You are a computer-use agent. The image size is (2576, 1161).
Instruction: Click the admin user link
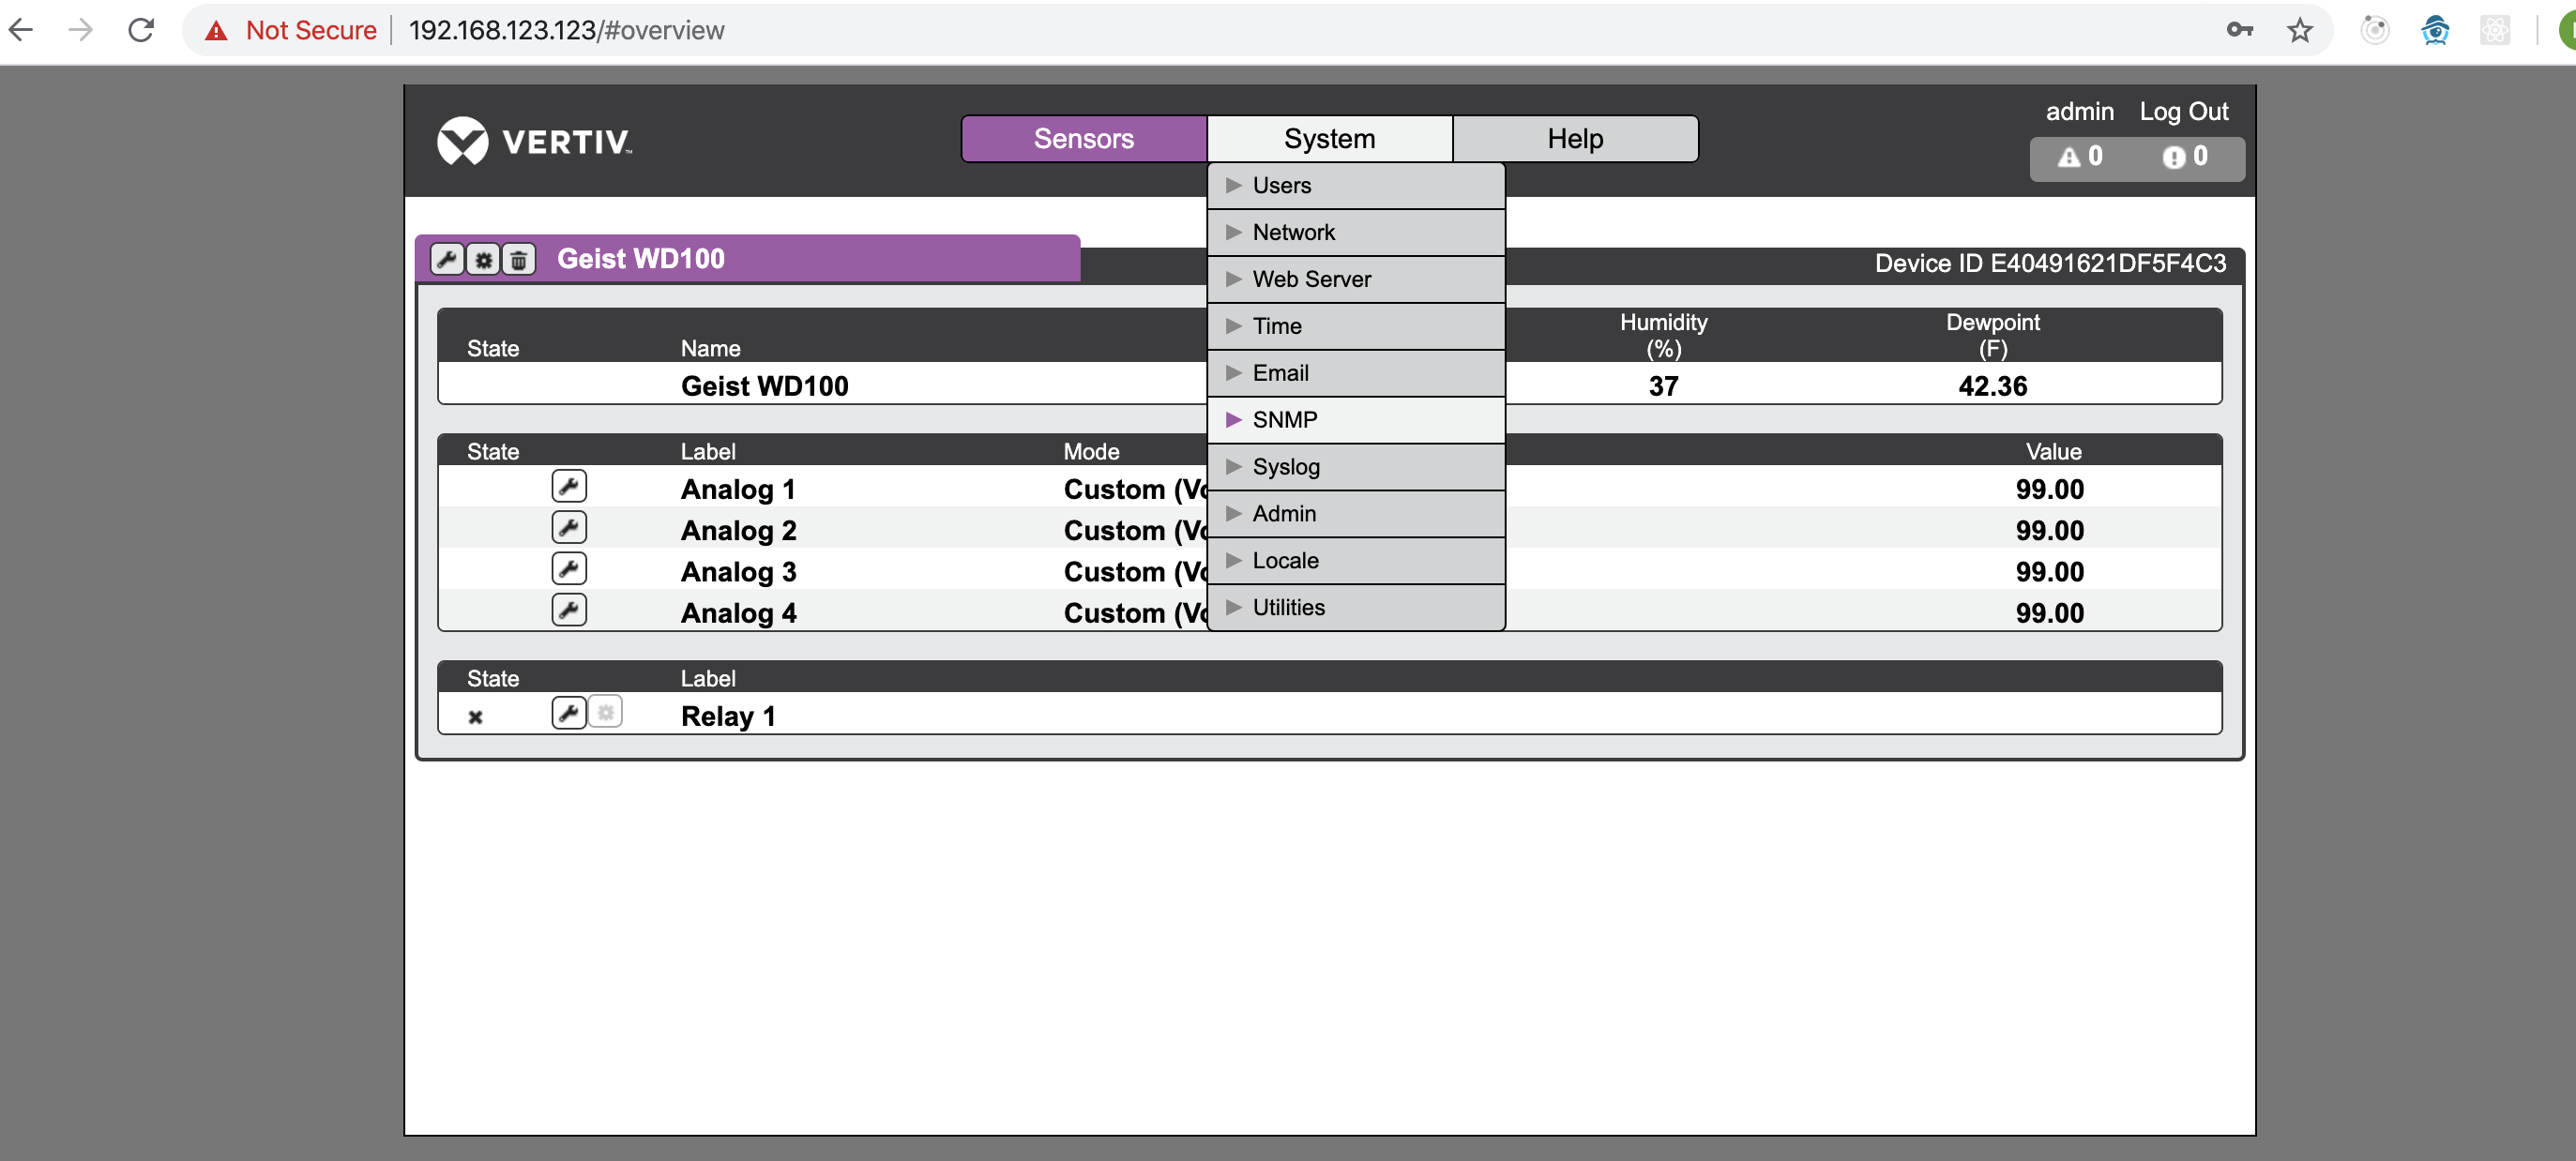click(x=2079, y=111)
